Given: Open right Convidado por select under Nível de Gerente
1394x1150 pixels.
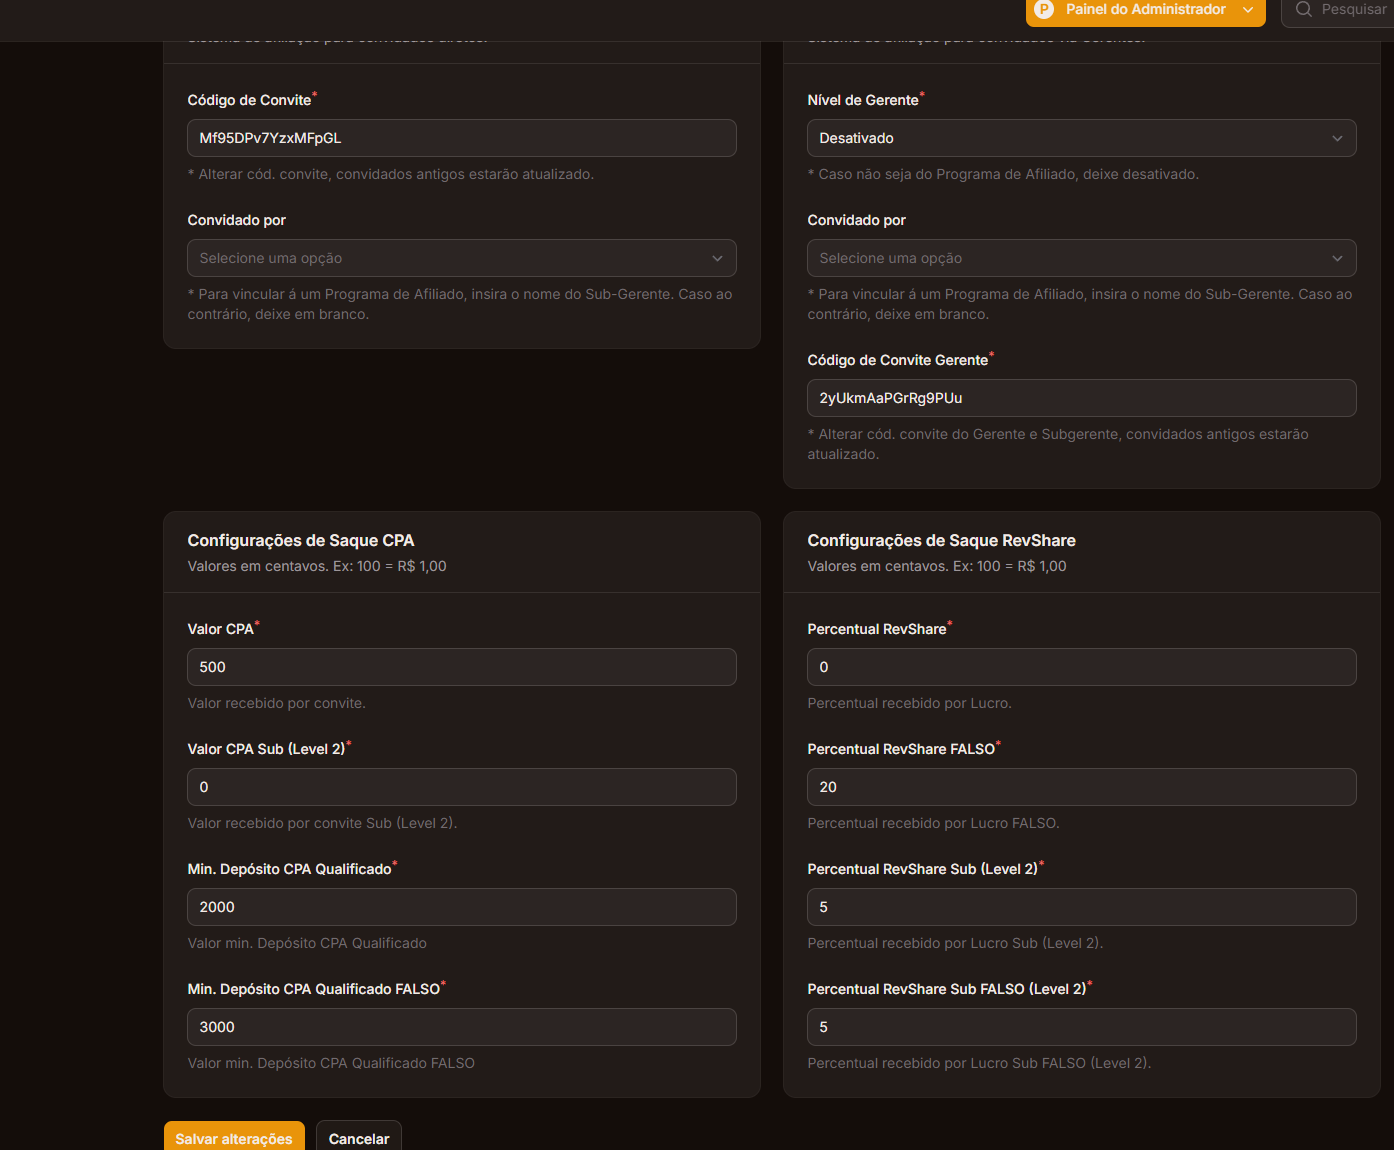Looking at the screenshot, I should click(x=1081, y=258).
